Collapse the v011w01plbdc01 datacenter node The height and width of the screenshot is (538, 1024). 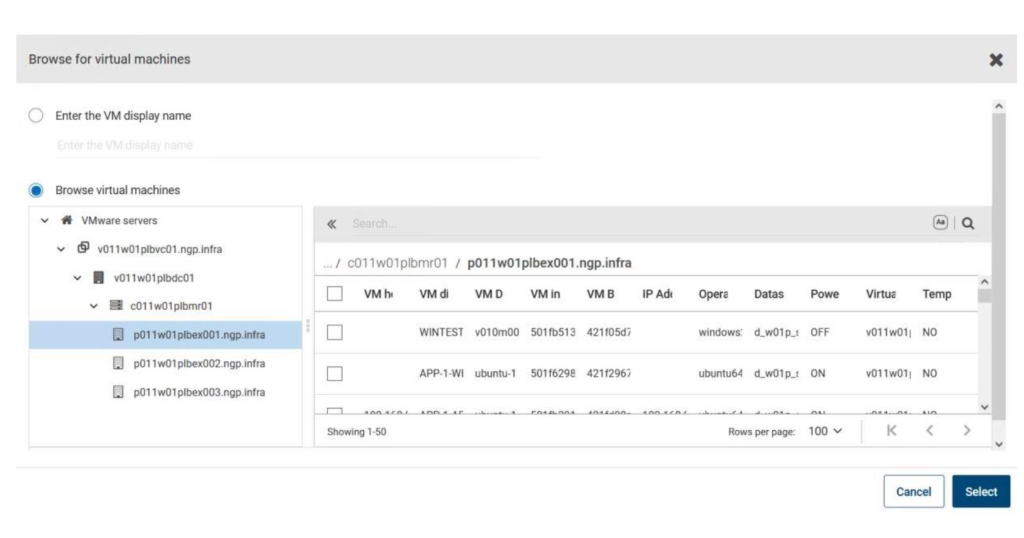pos(77,278)
